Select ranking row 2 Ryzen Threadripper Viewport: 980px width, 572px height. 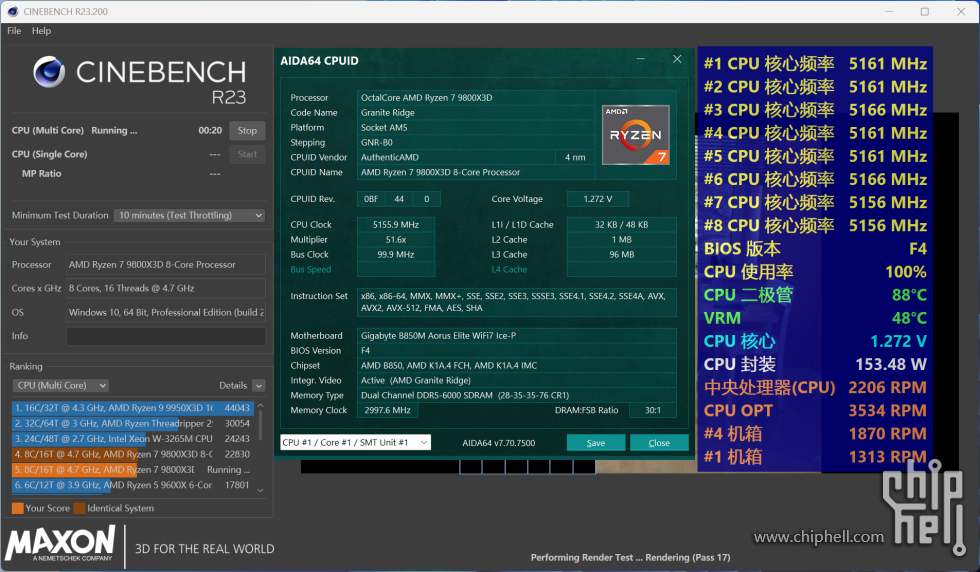pyautogui.click(x=132, y=423)
